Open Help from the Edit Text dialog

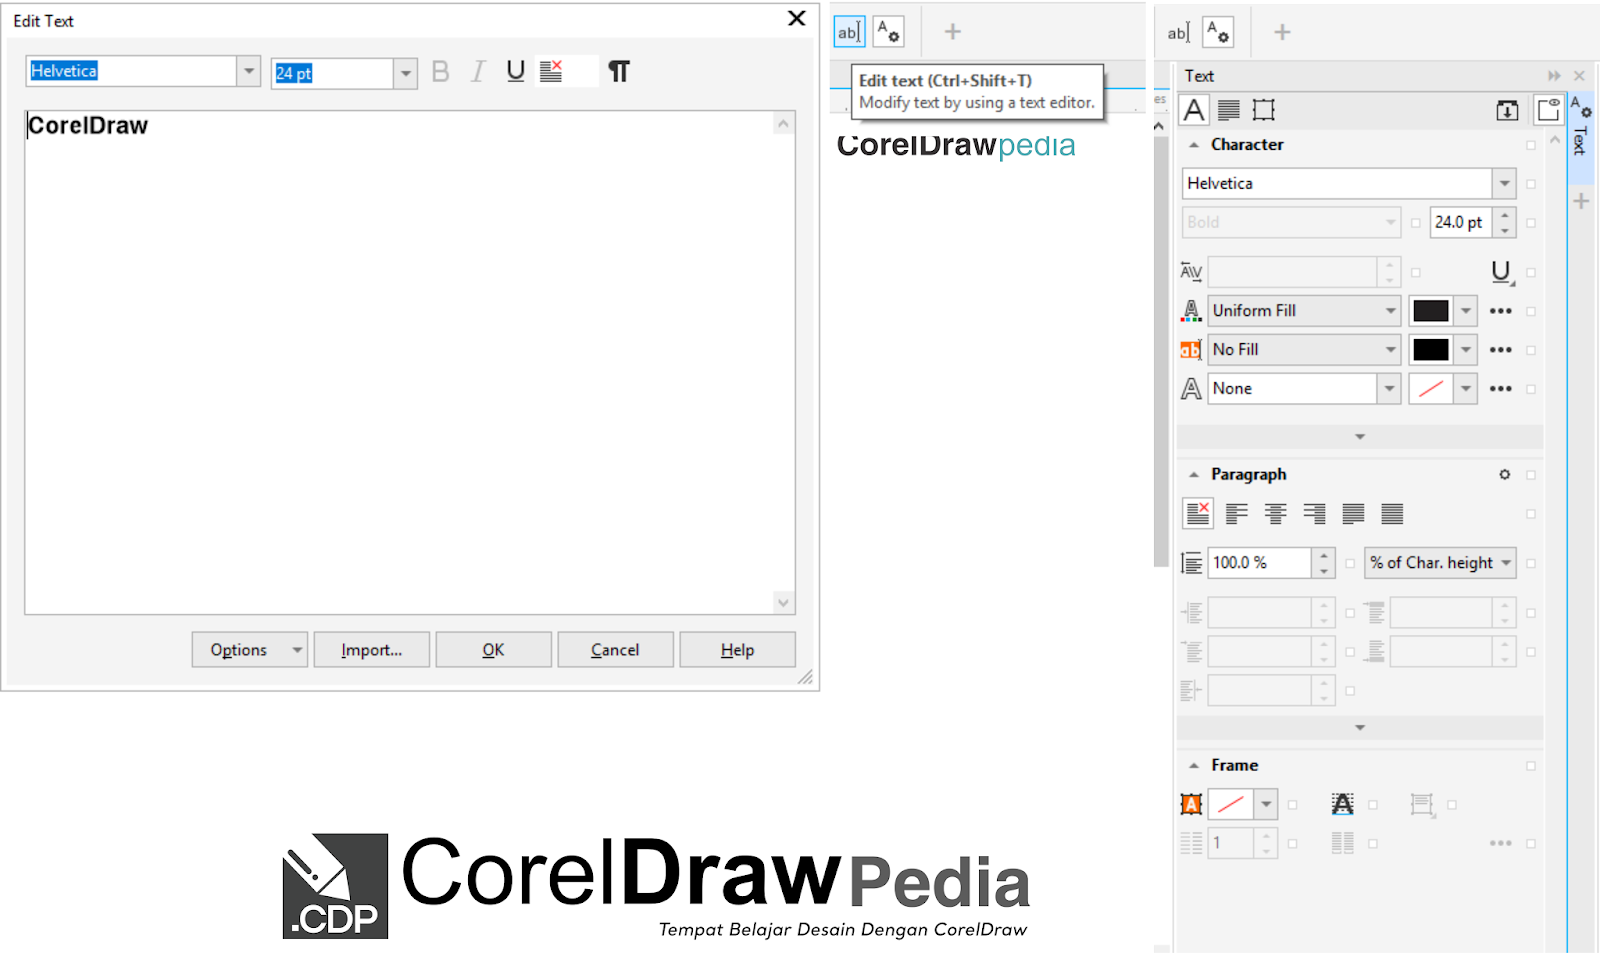pos(738,650)
